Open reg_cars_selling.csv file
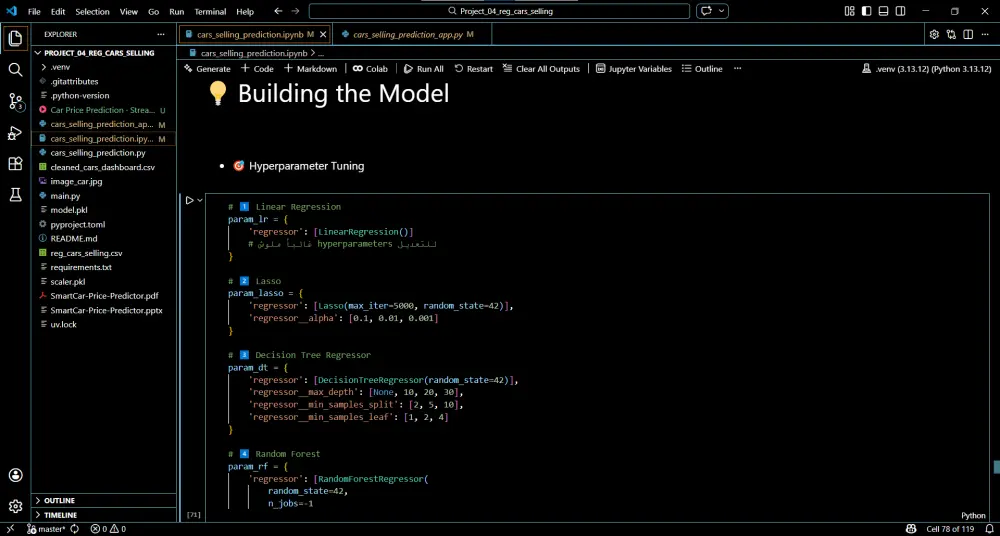The image size is (1000, 536). click(x=104, y=253)
